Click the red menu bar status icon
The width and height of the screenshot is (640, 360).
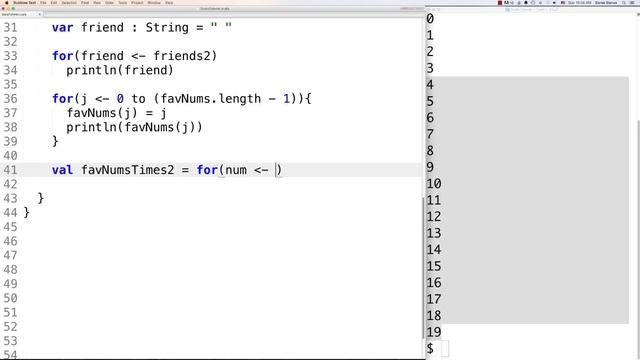point(500,2)
